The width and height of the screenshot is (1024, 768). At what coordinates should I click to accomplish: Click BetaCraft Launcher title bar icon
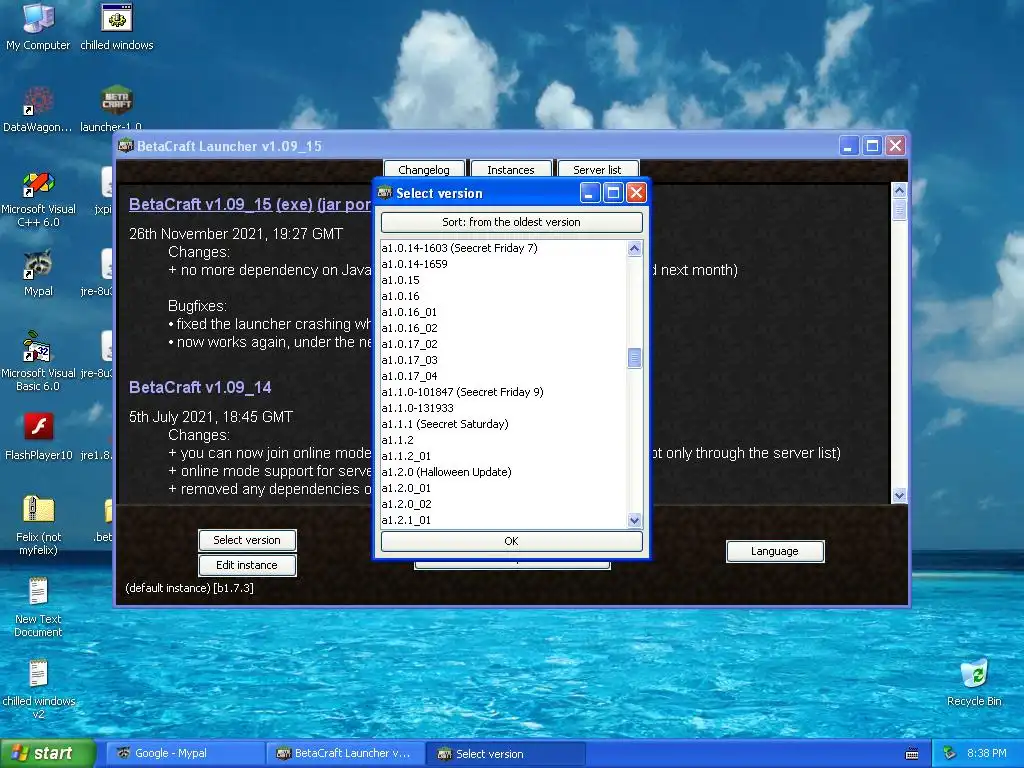point(126,146)
